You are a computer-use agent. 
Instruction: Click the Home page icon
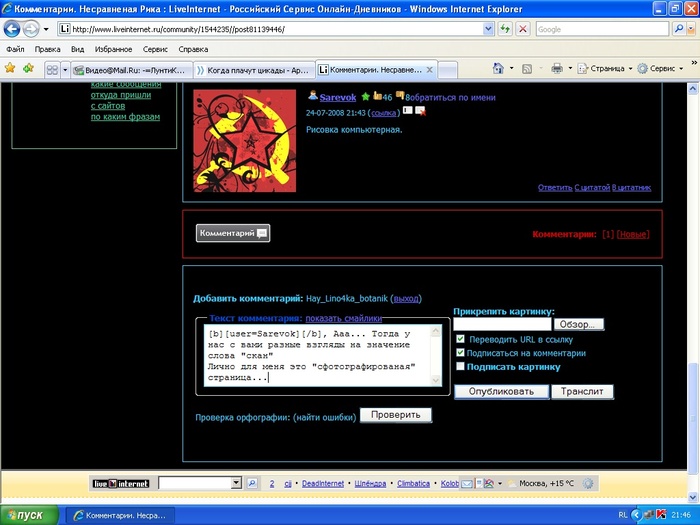498,68
